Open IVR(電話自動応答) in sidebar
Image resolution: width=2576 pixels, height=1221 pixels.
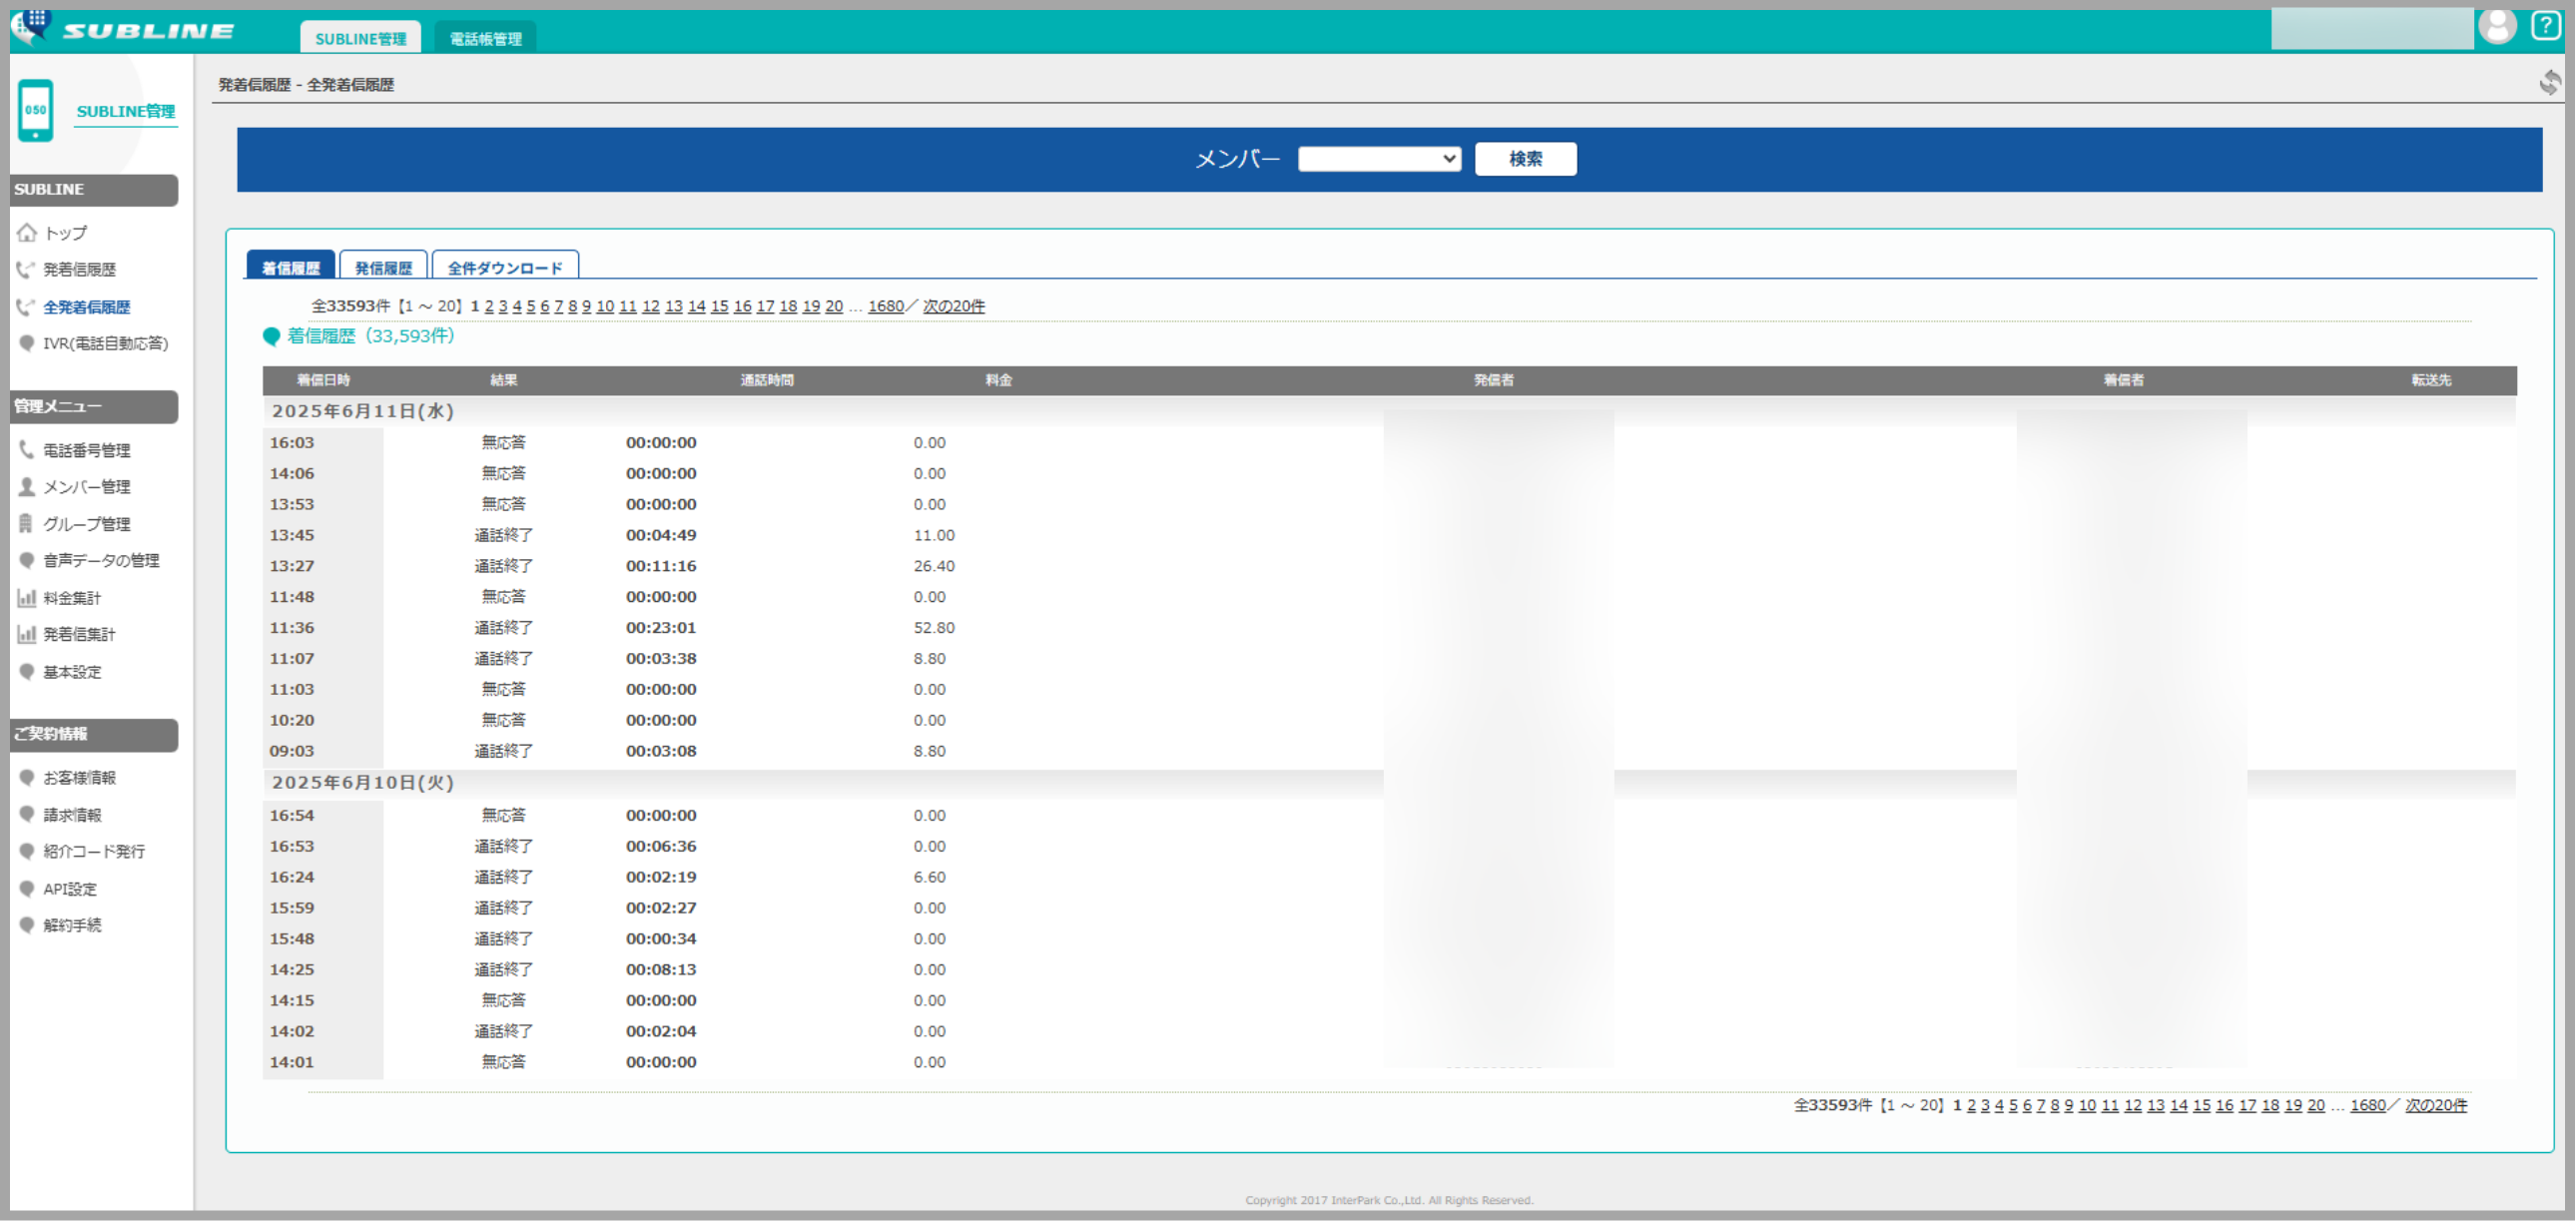[x=105, y=343]
